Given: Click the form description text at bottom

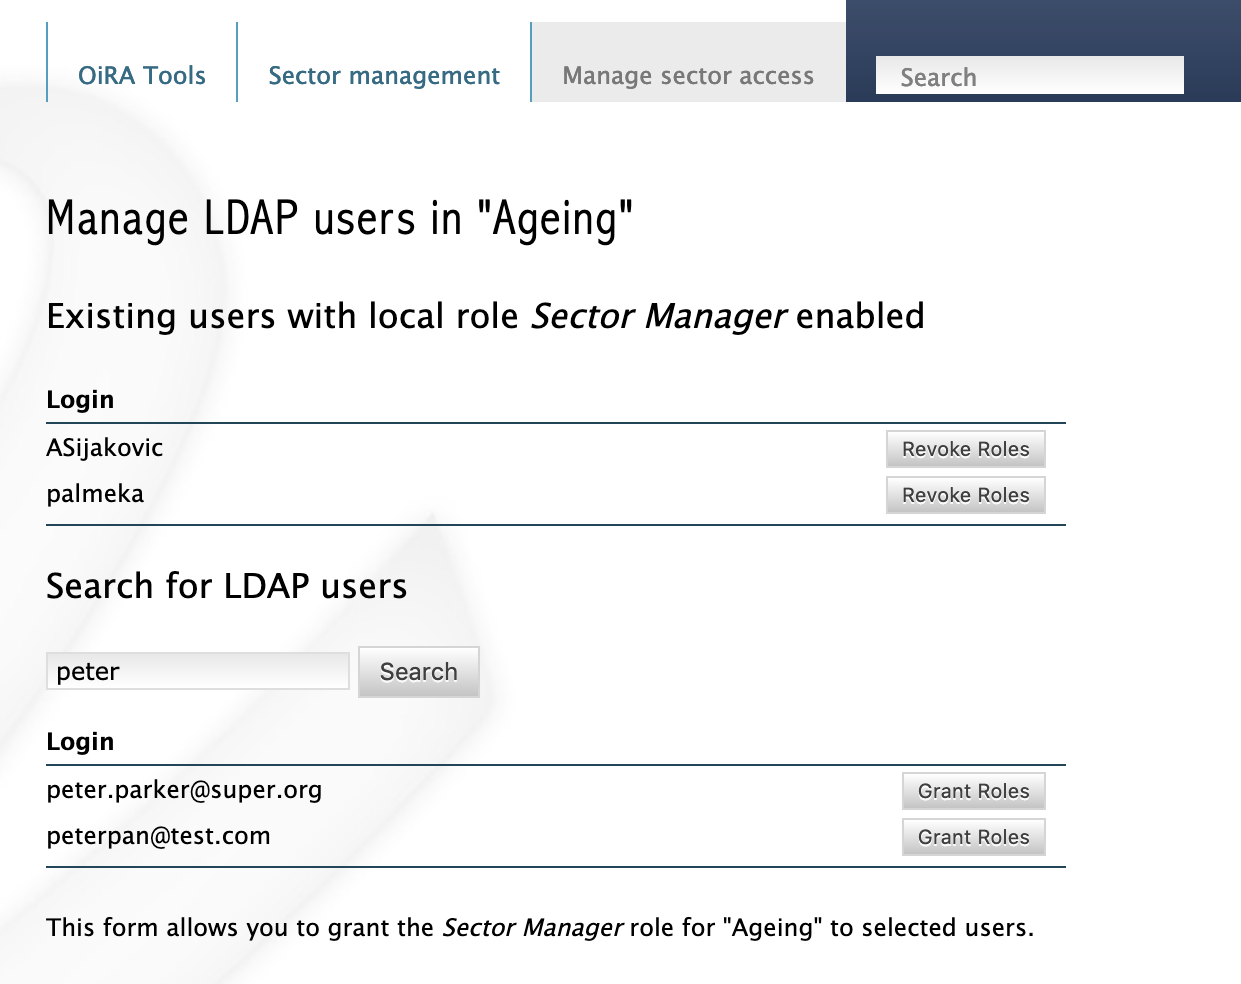Looking at the screenshot, I should [x=540, y=928].
